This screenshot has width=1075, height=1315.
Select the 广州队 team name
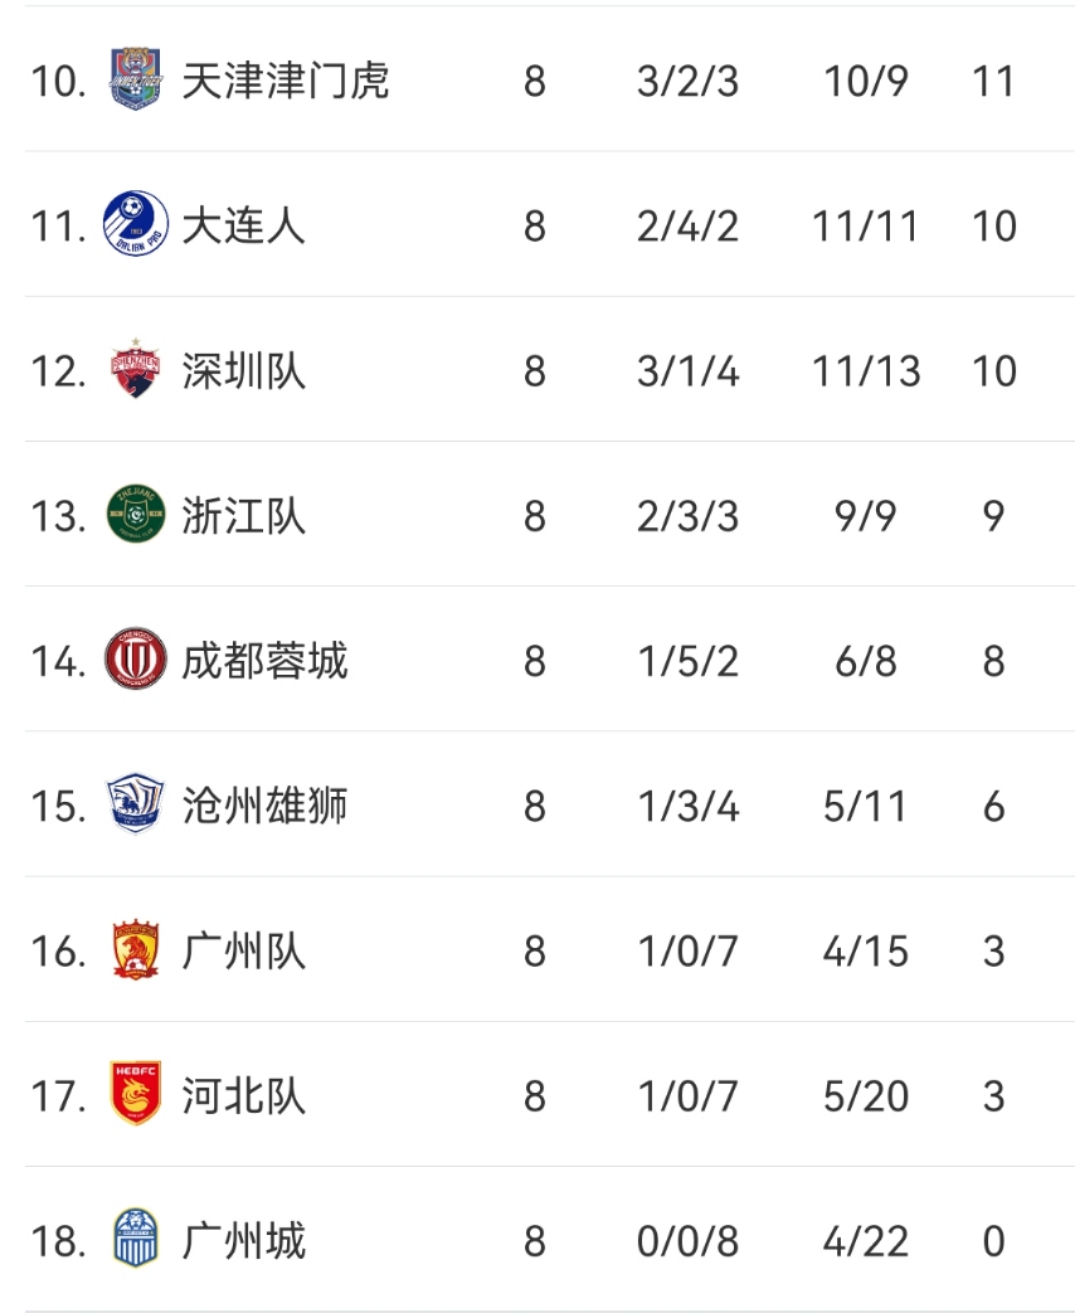(x=243, y=951)
